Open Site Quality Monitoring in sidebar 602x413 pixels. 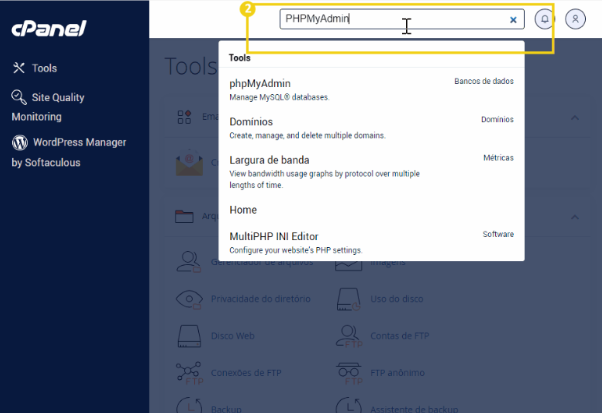point(48,107)
